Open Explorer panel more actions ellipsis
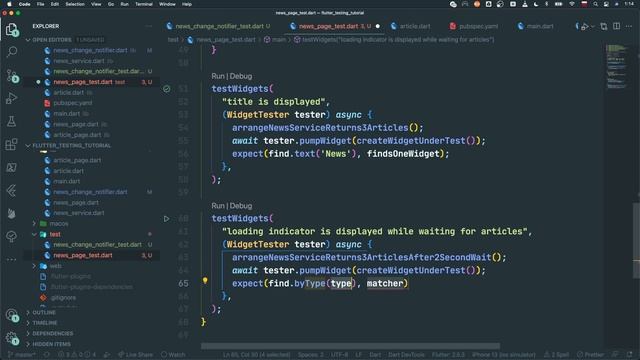Screen dimensions: 640x360 [x=149, y=26]
